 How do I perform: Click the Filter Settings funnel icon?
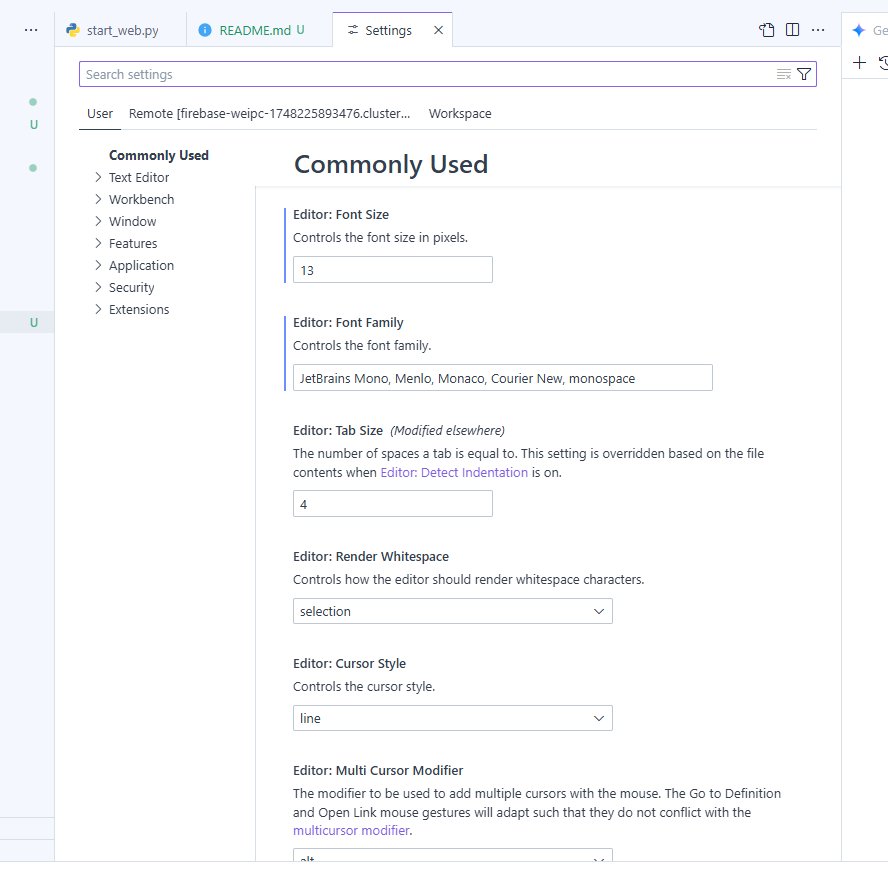pyautogui.click(x=804, y=74)
